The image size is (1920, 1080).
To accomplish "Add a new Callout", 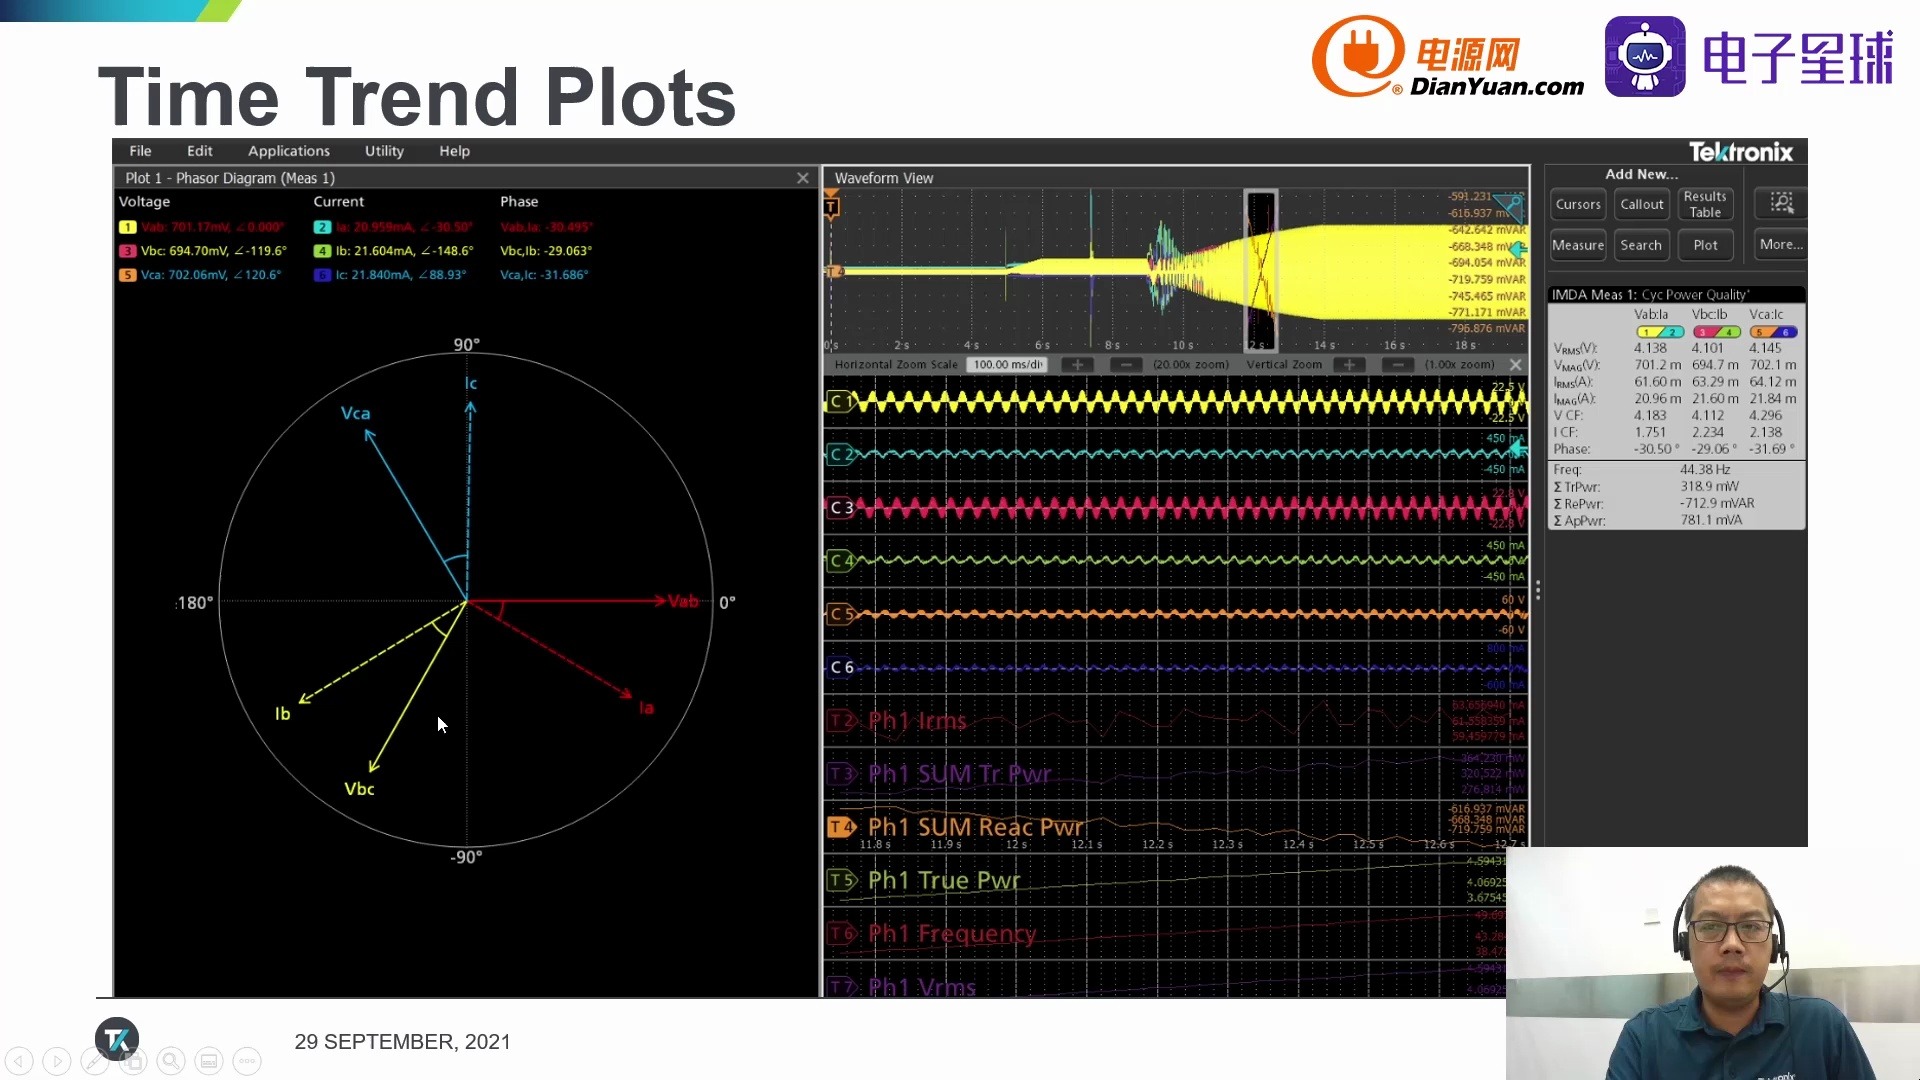I will click(1641, 204).
